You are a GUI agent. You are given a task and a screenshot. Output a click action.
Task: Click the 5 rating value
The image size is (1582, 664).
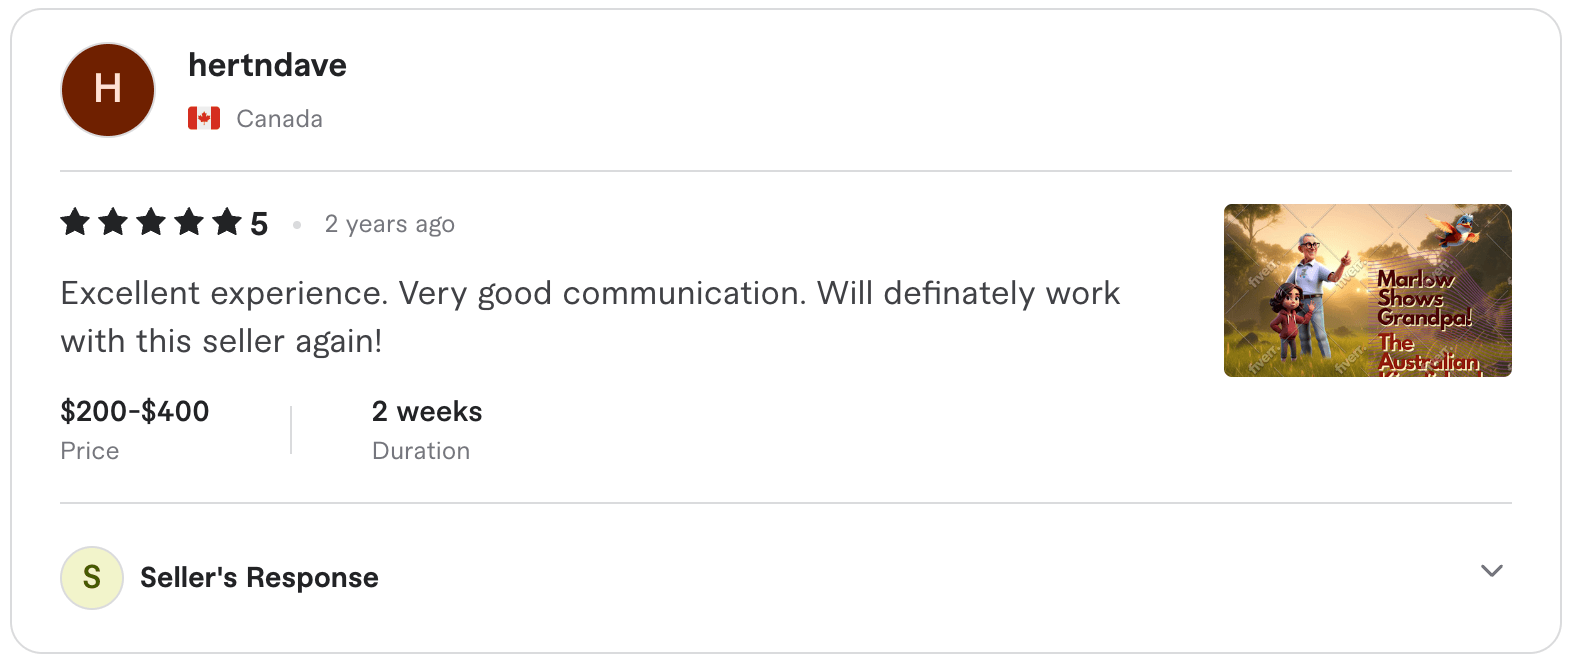tap(259, 223)
